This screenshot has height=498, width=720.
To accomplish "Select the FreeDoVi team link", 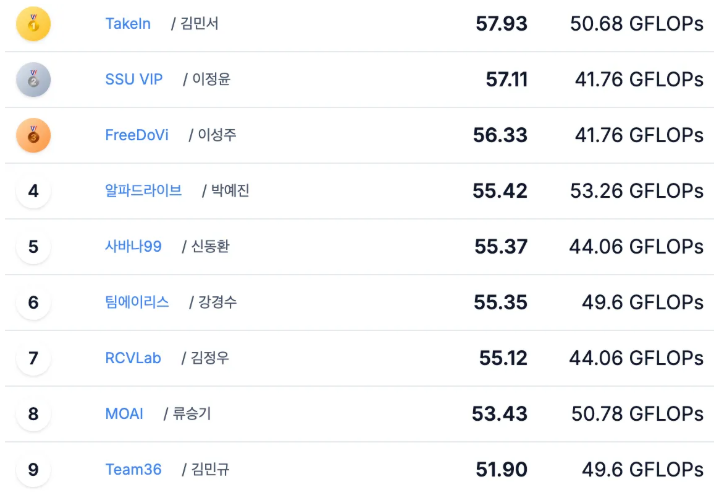I will coord(137,135).
